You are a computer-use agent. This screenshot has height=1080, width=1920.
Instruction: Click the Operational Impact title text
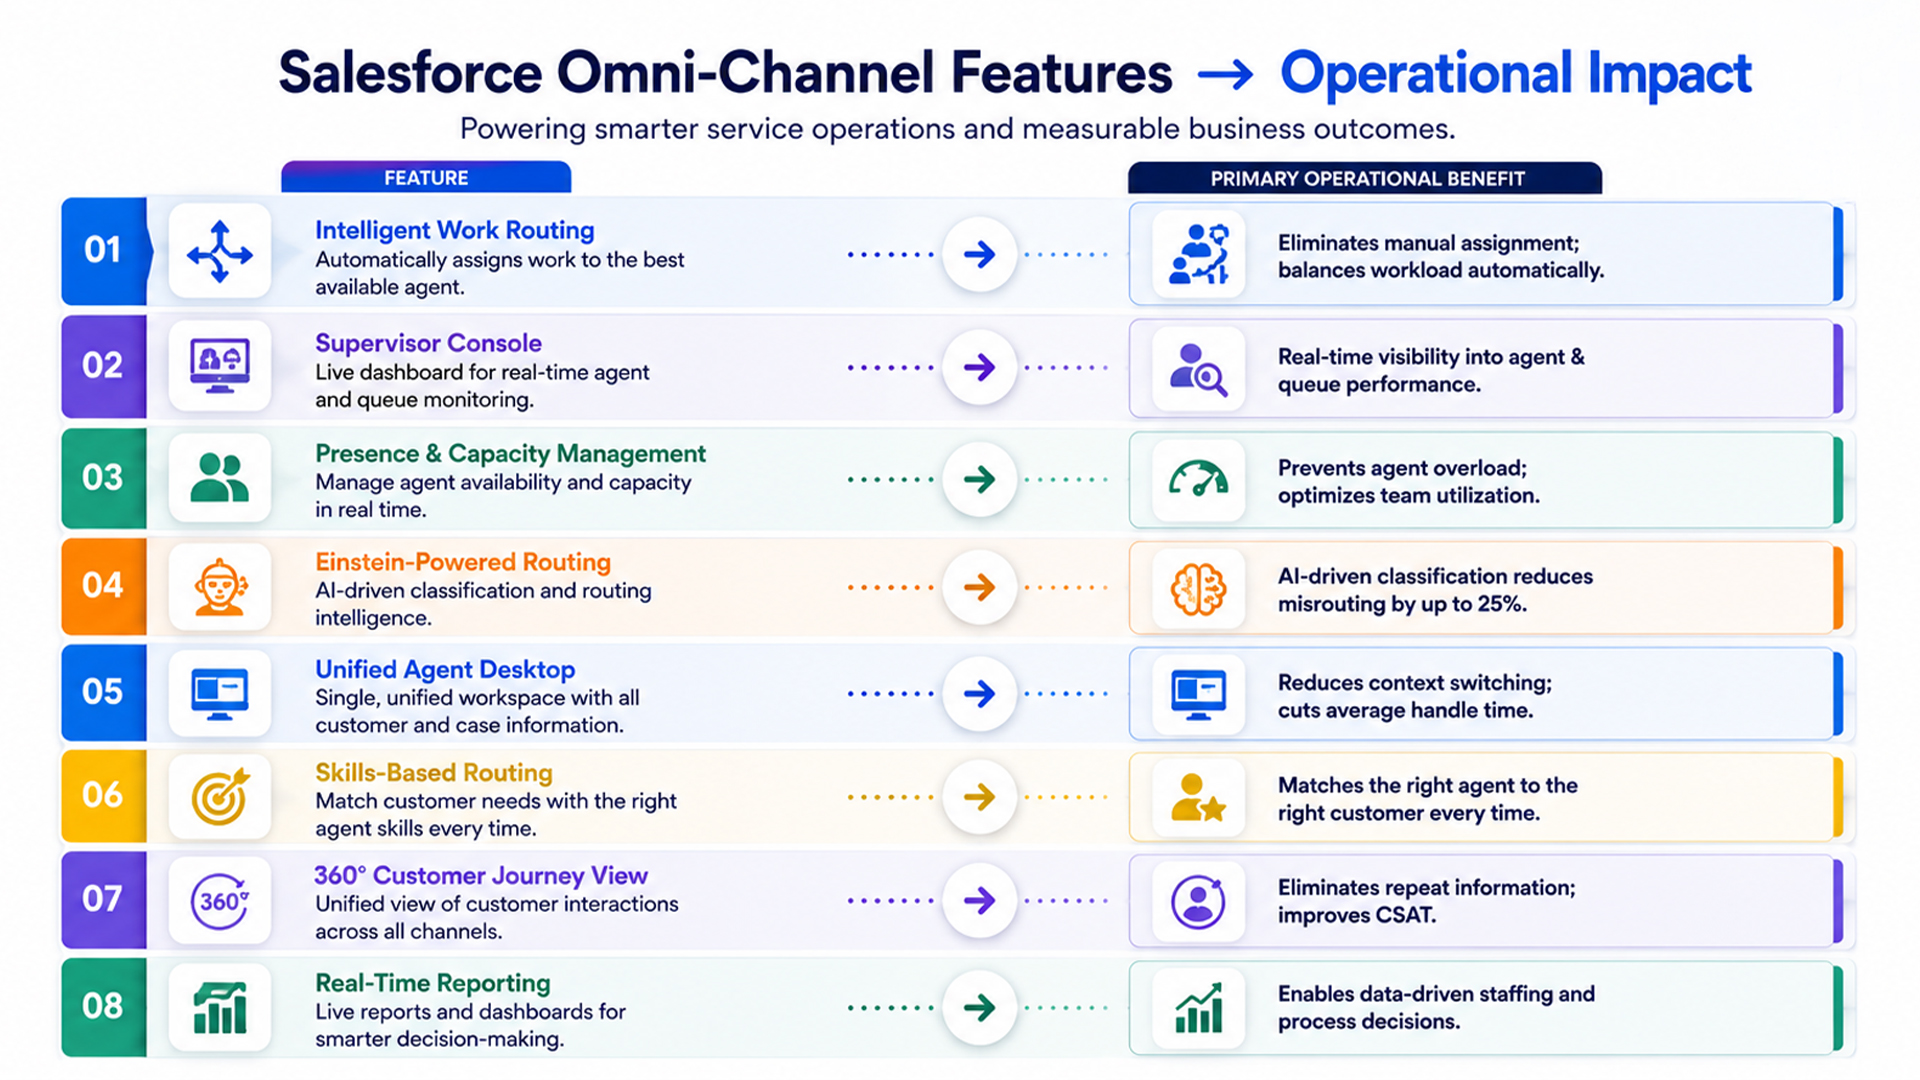[x=1515, y=75]
